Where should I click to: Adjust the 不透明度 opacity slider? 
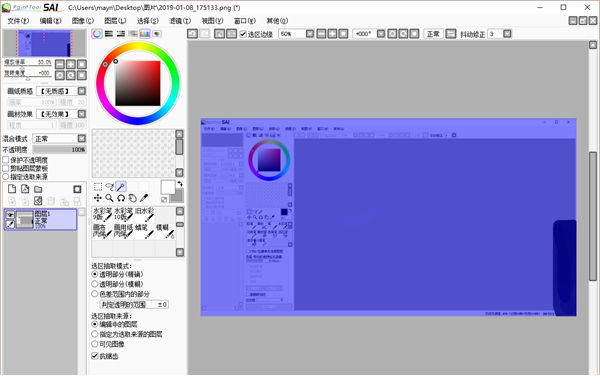(59, 150)
